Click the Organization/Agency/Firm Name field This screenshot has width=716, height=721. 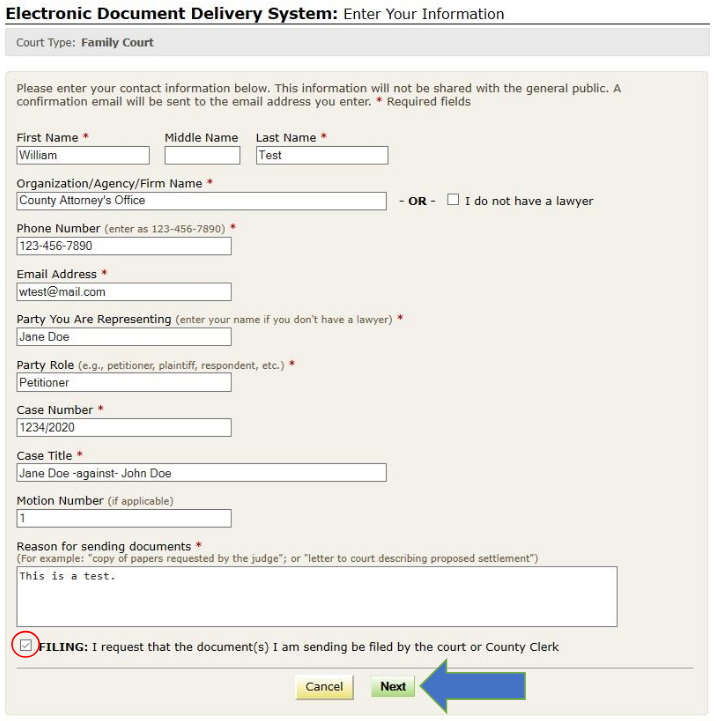click(x=201, y=201)
